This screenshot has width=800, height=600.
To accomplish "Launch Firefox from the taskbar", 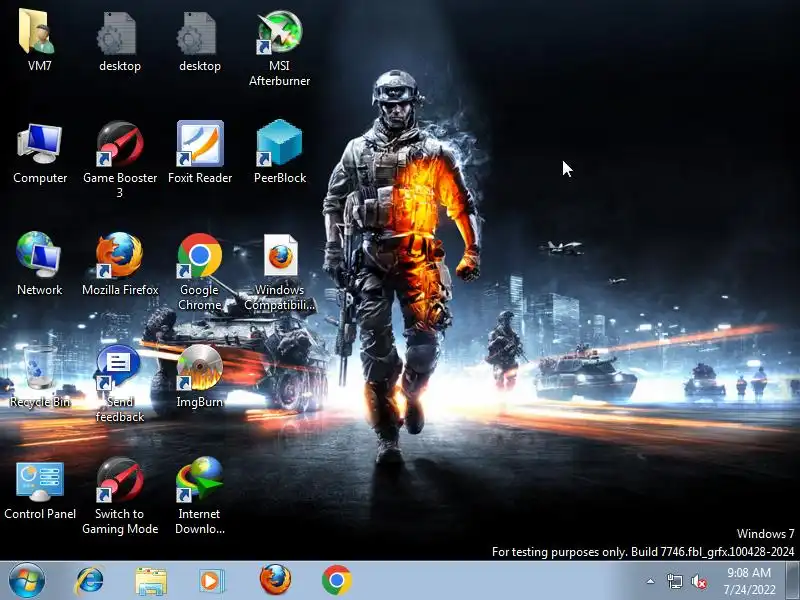I will 275,580.
